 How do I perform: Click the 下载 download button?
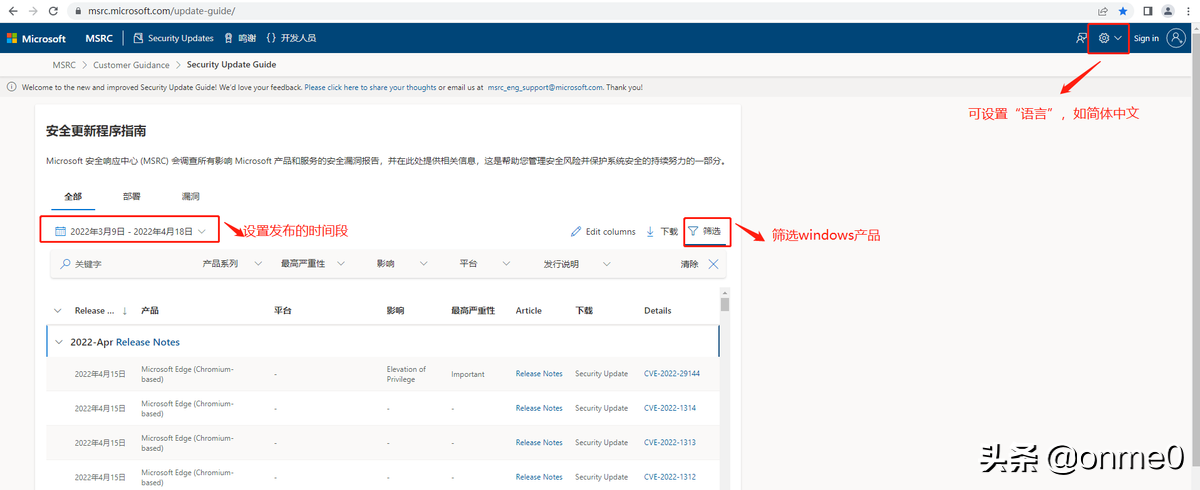(x=662, y=231)
